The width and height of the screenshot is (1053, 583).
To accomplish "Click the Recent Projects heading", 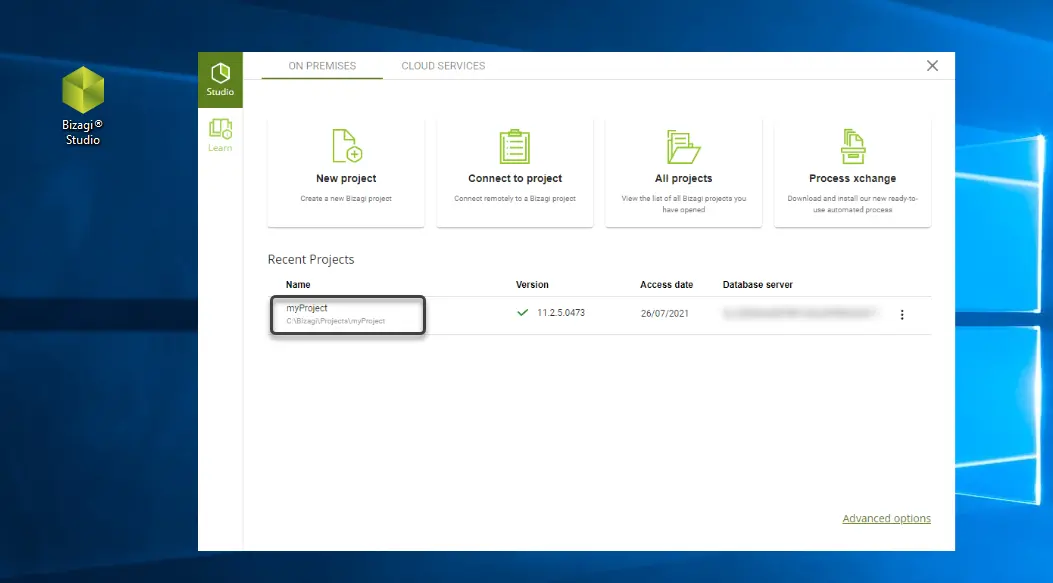I will [311, 259].
